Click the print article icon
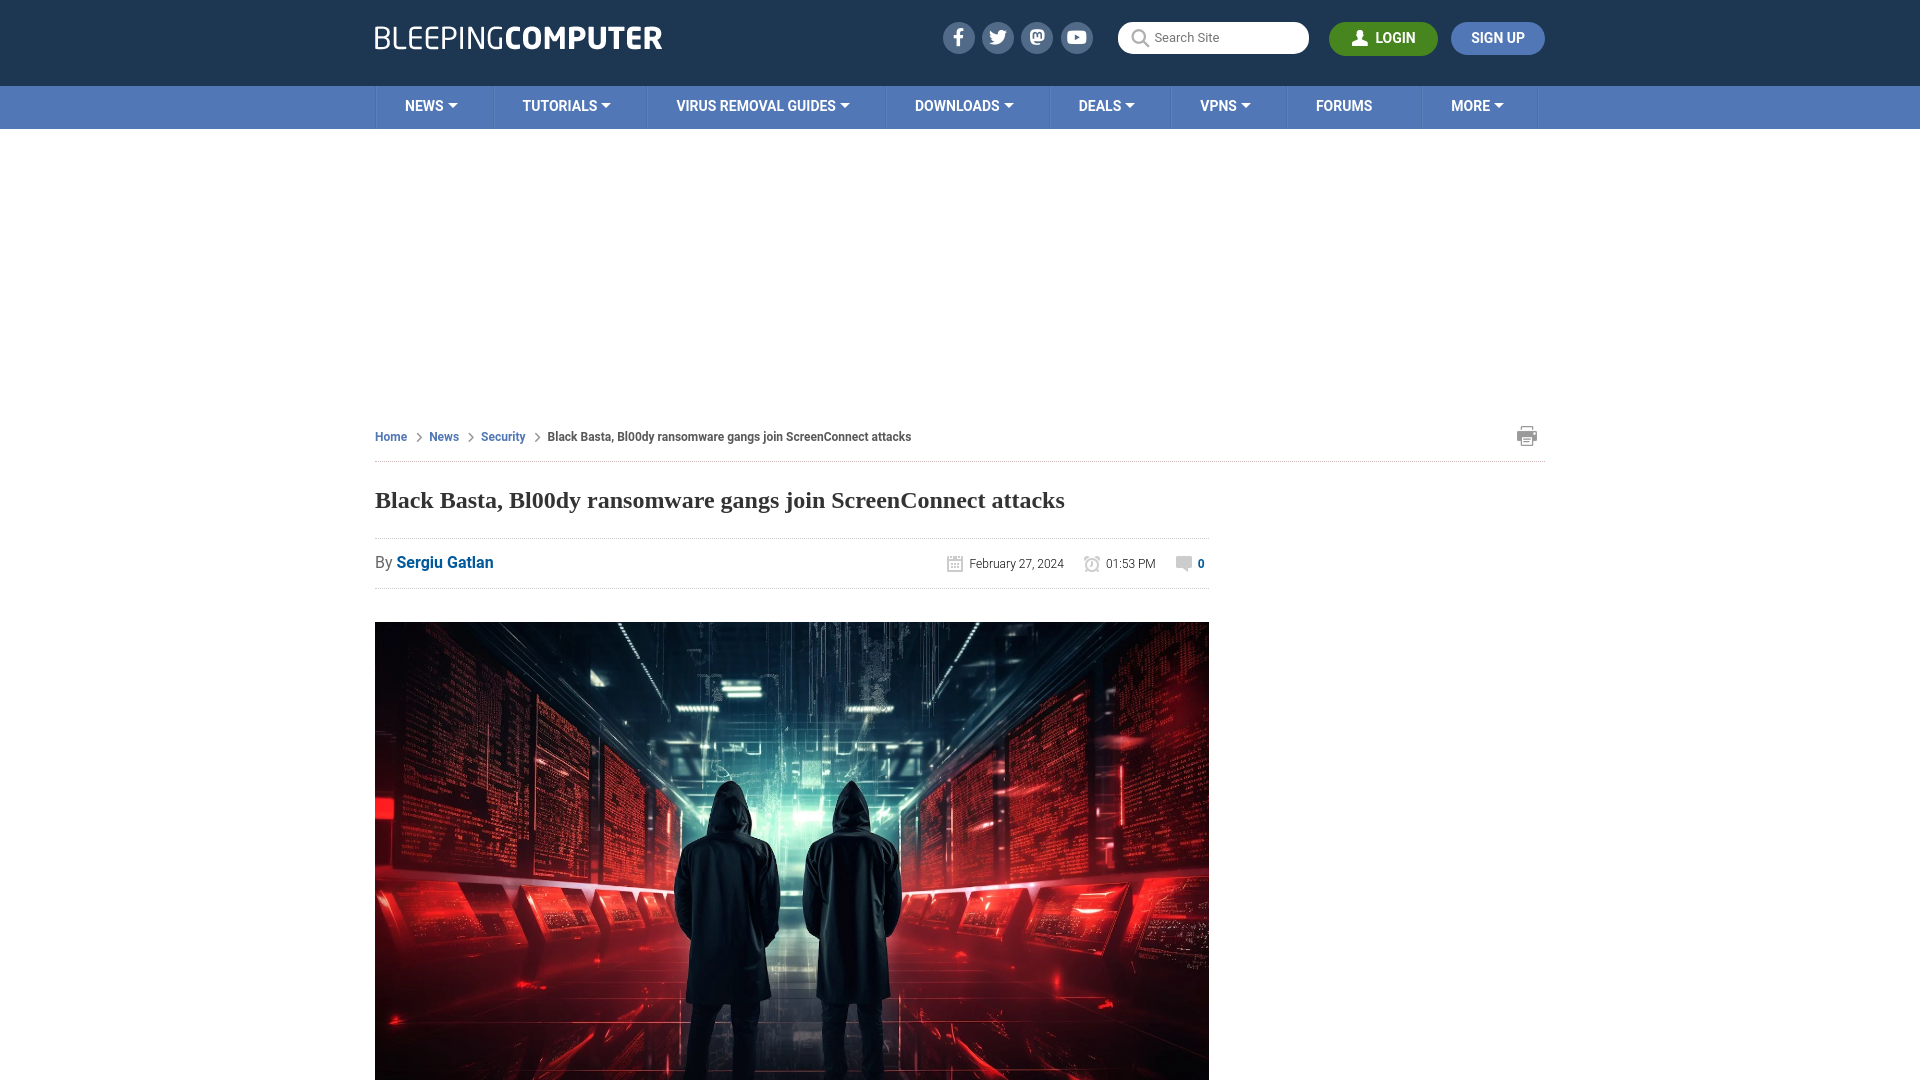The width and height of the screenshot is (1920, 1080). coord(1526,435)
